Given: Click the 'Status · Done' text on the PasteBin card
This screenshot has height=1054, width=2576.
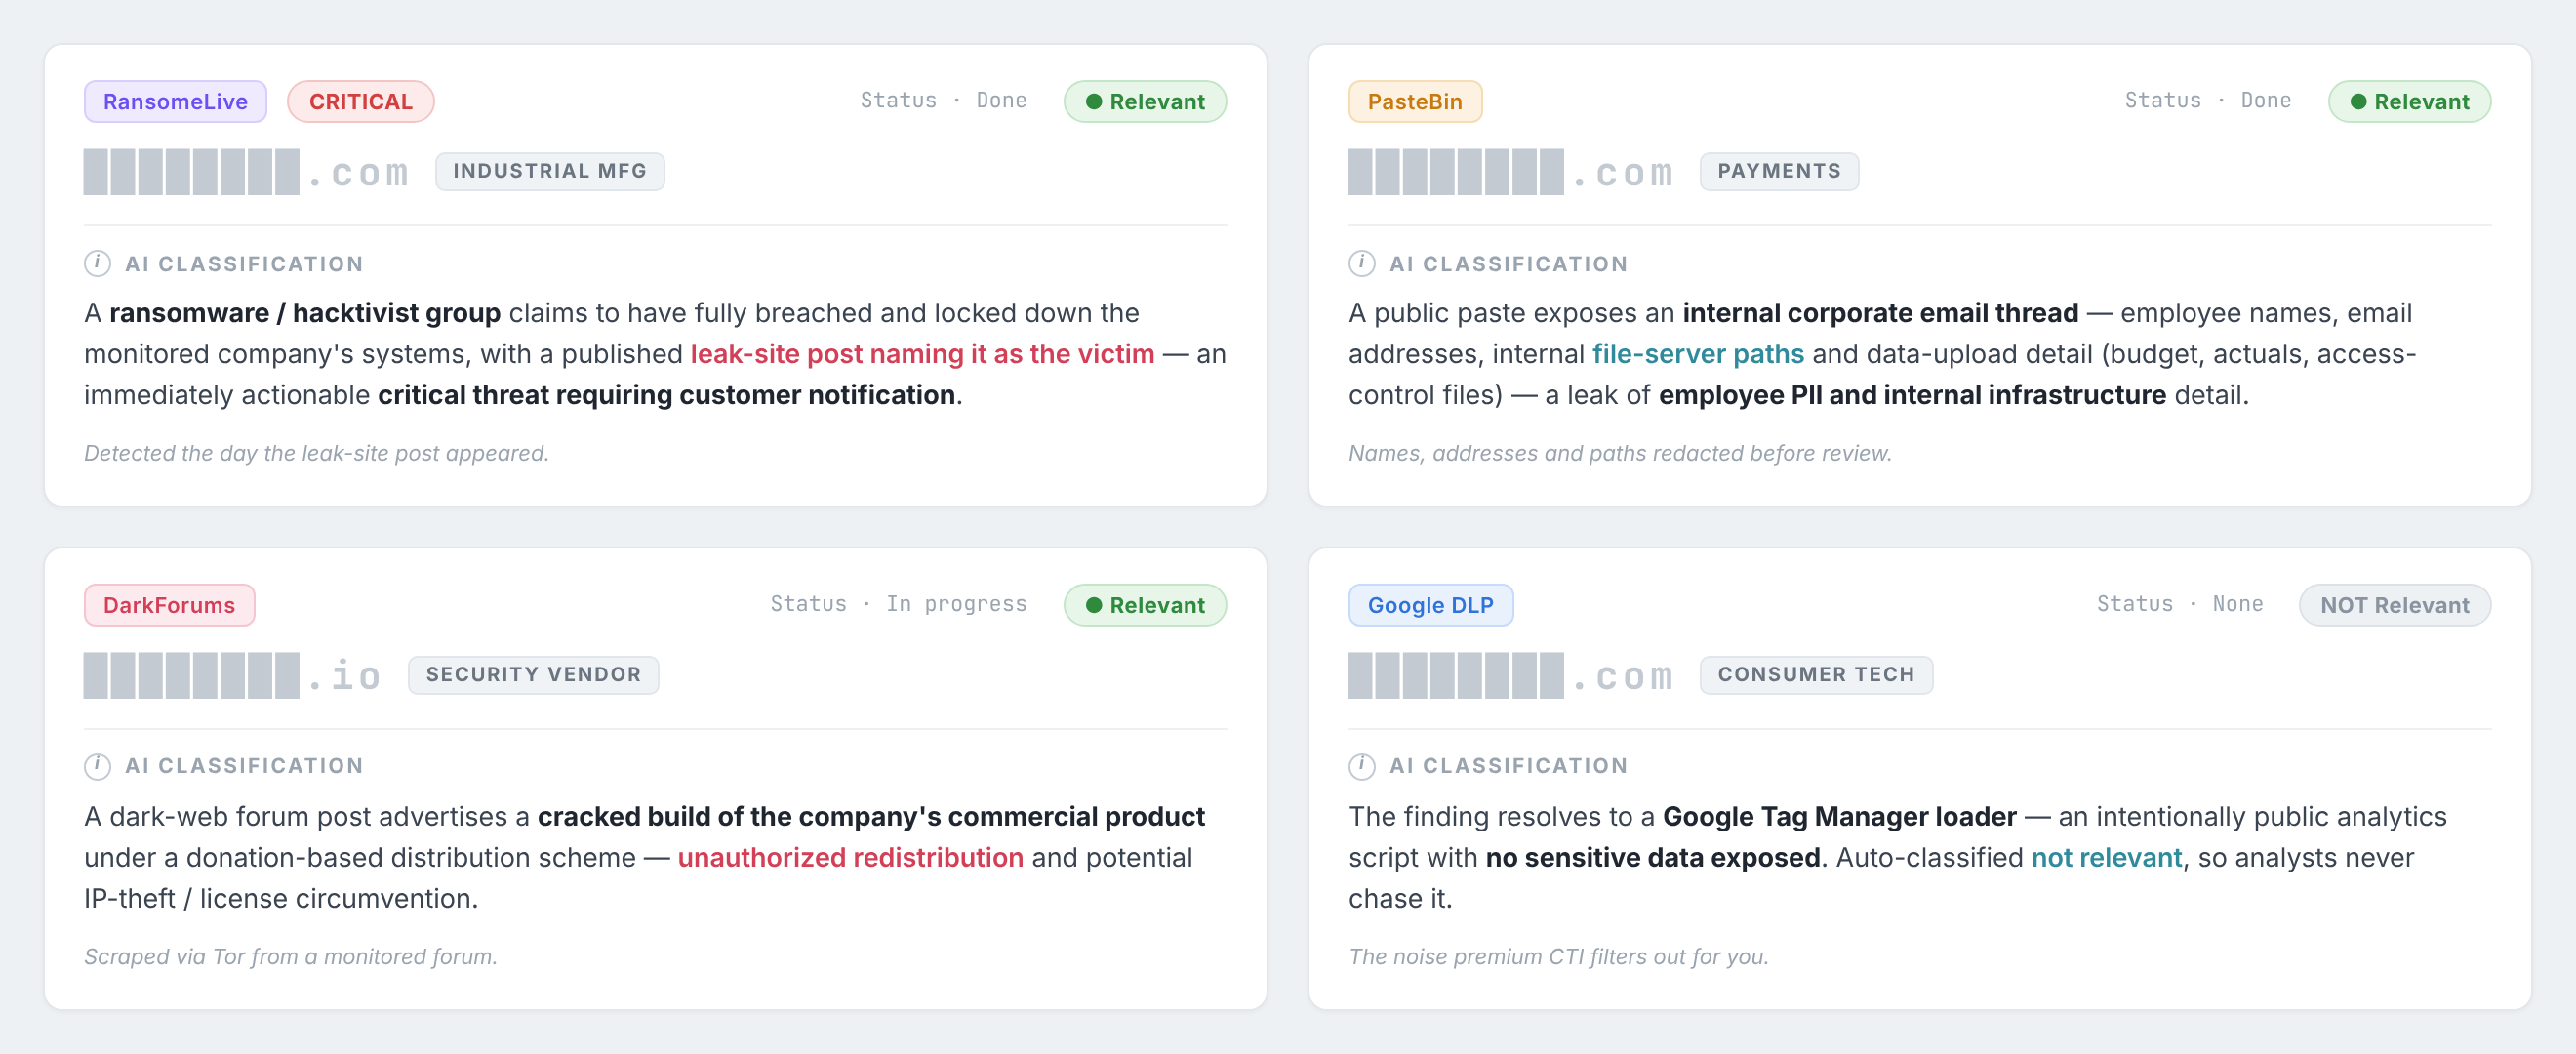Looking at the screenshot, I should pos(2207,101).
